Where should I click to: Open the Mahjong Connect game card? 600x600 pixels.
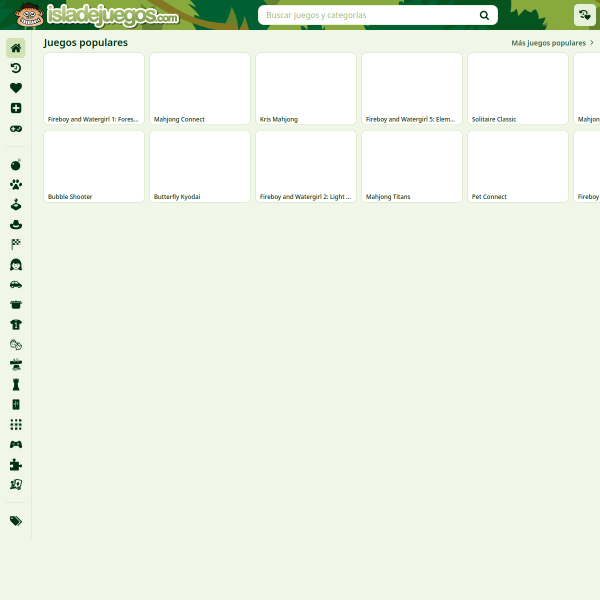pos(200,88)
